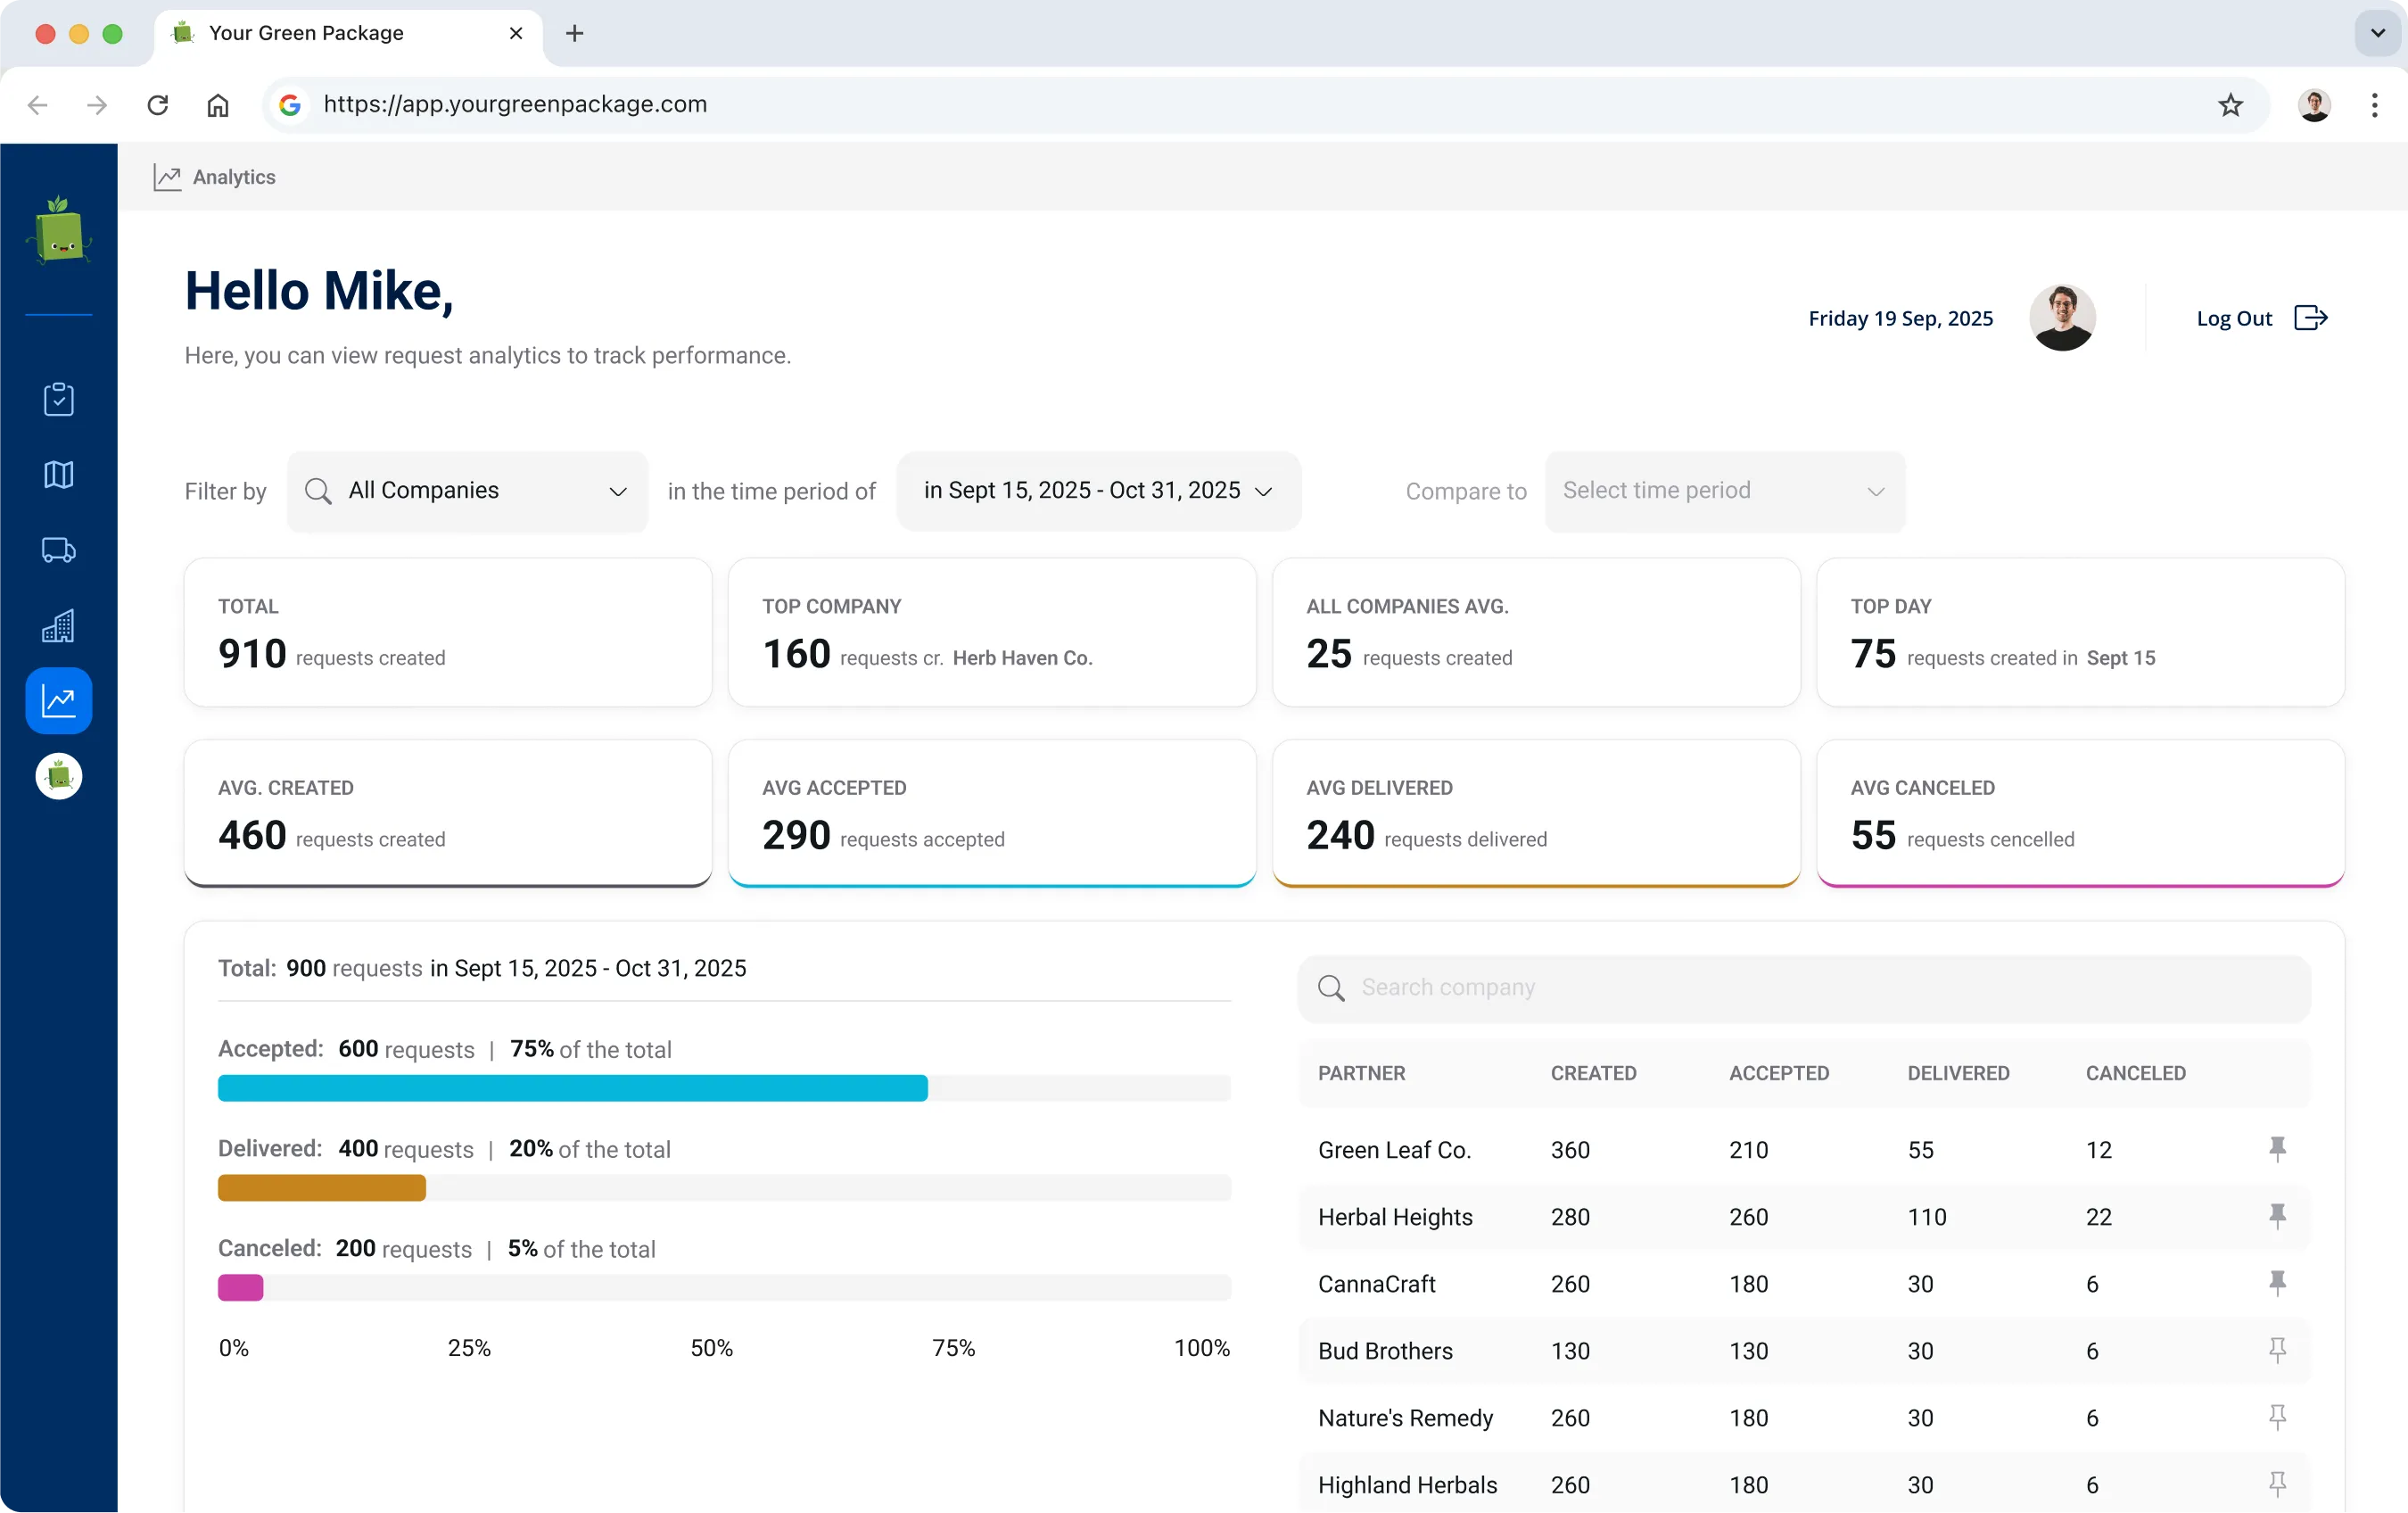Unpin Green Leaf Co. row
The width and height of the screenshot is (2408, 1513).
coord(2277,1149)
